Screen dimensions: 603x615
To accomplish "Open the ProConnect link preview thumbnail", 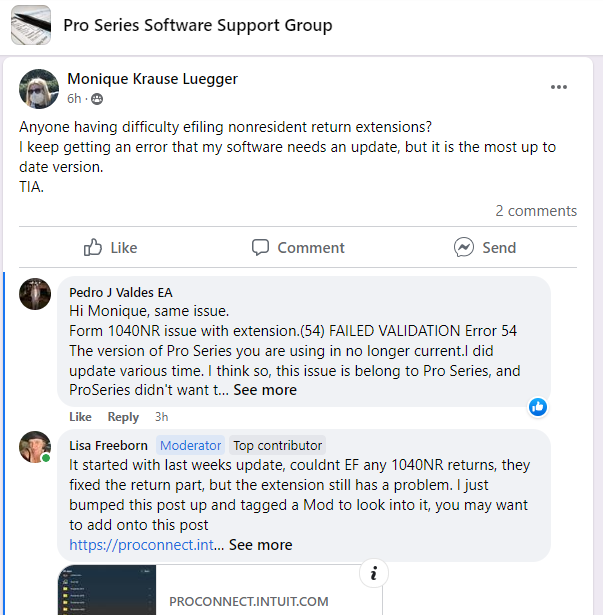I will click(107, 591).
